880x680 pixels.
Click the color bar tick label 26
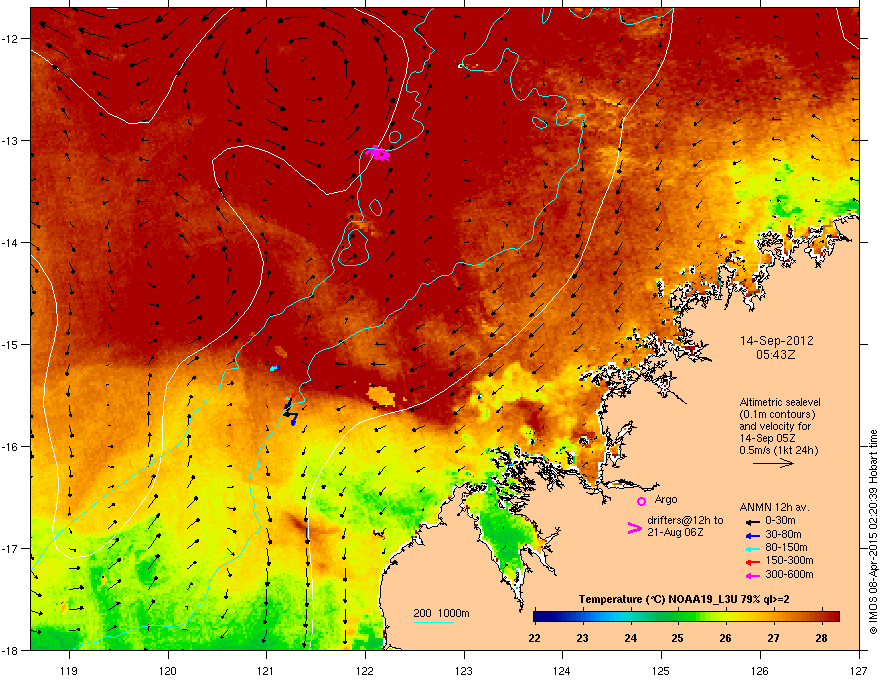click(x=726, y=638)
